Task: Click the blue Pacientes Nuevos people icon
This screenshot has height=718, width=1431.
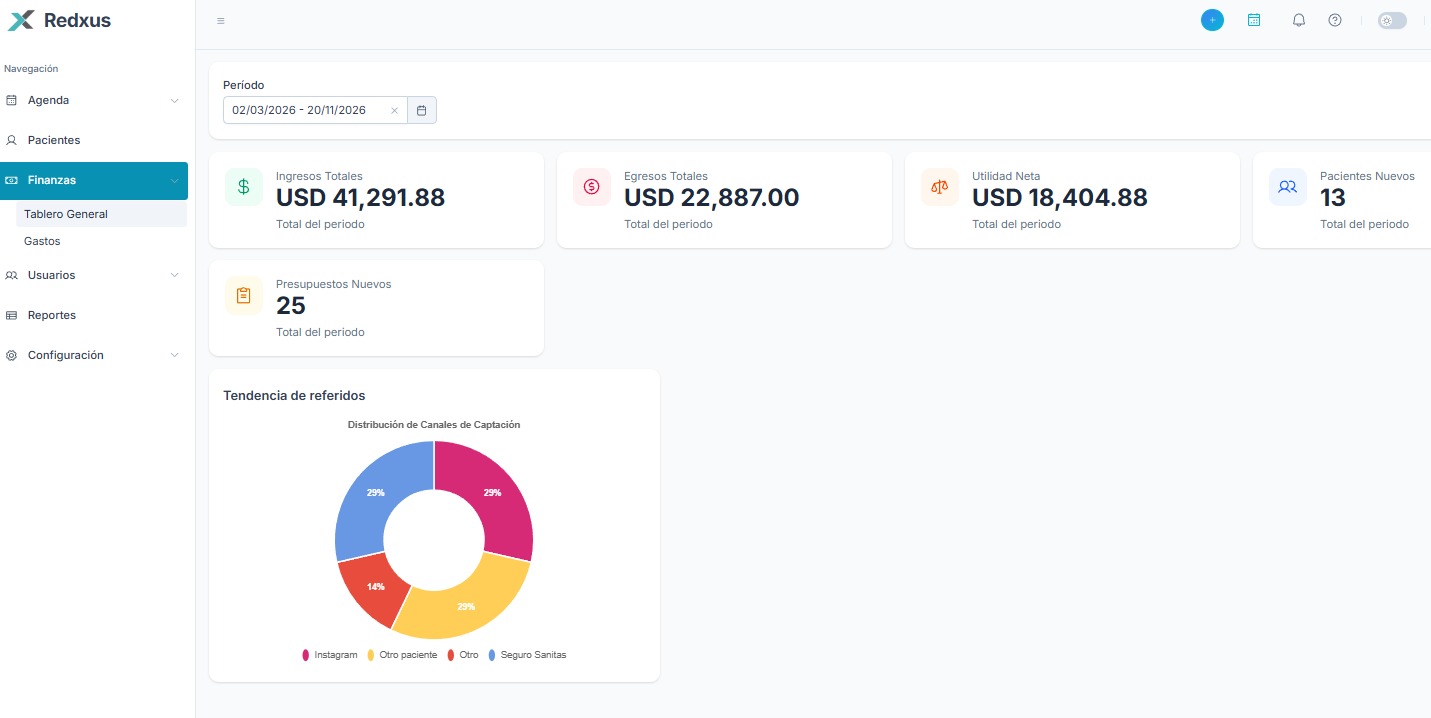Action: click(x=1288, y=187)
